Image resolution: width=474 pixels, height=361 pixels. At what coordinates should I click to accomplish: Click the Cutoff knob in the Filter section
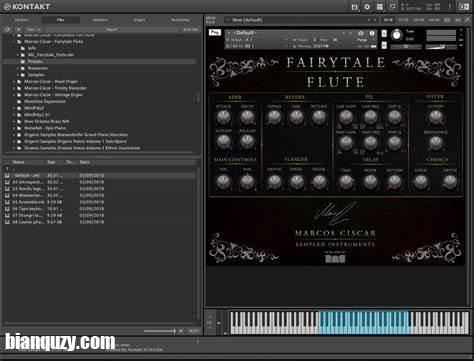[x=435, y=117]
